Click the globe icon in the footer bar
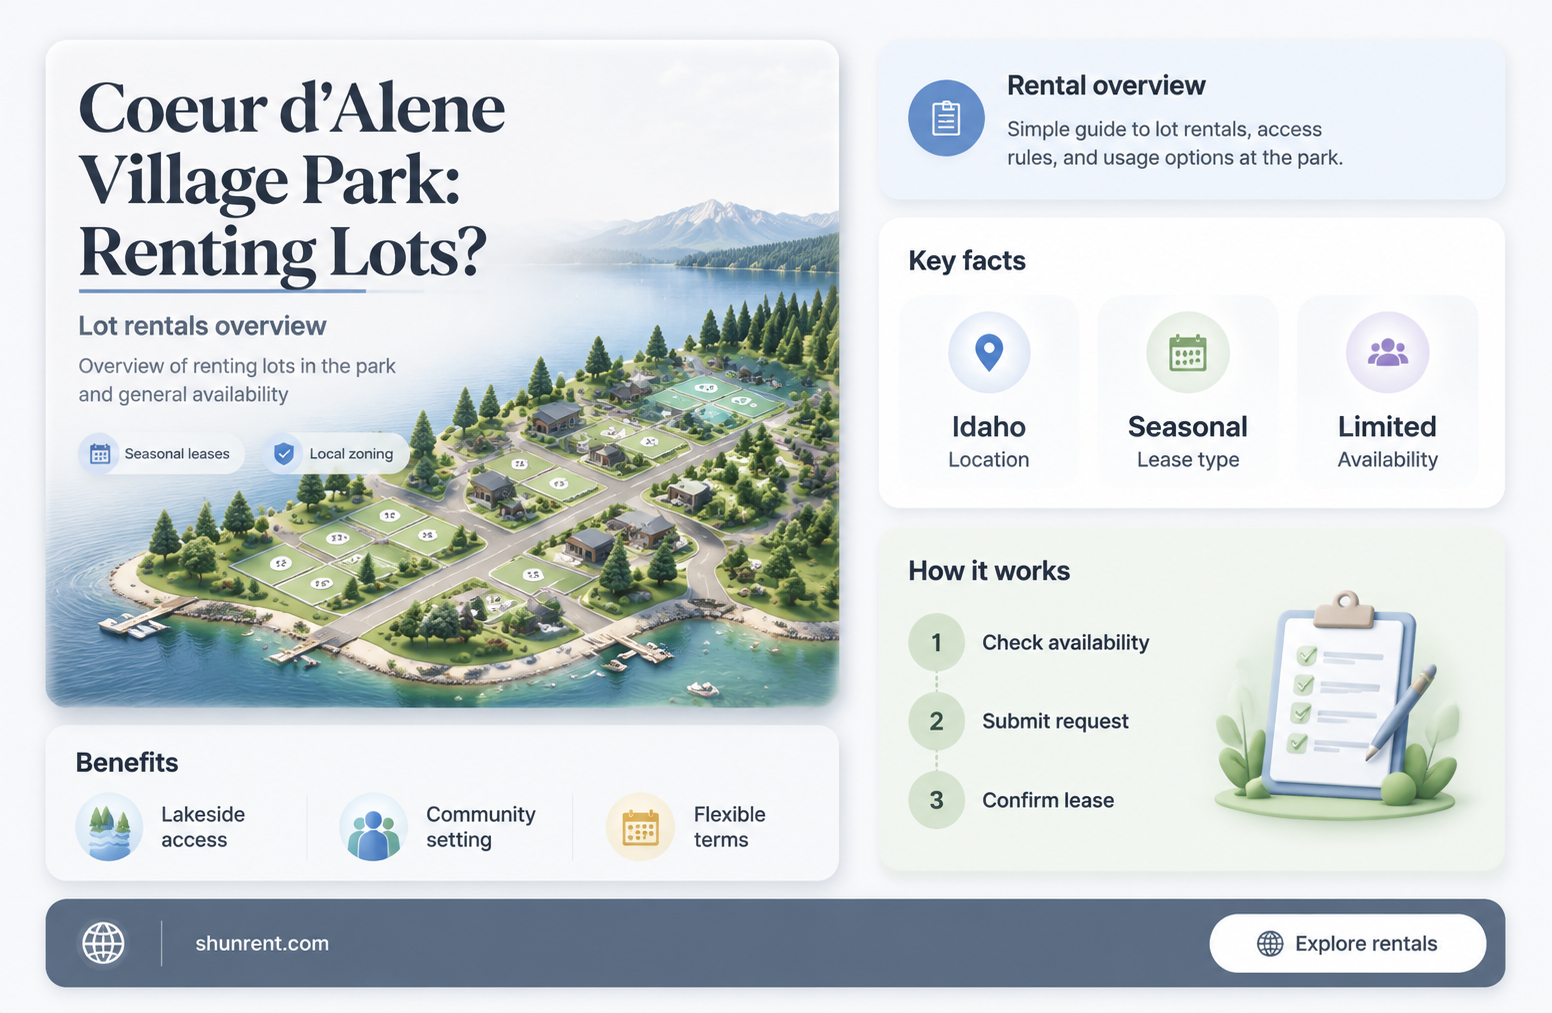 click(103, 943)
